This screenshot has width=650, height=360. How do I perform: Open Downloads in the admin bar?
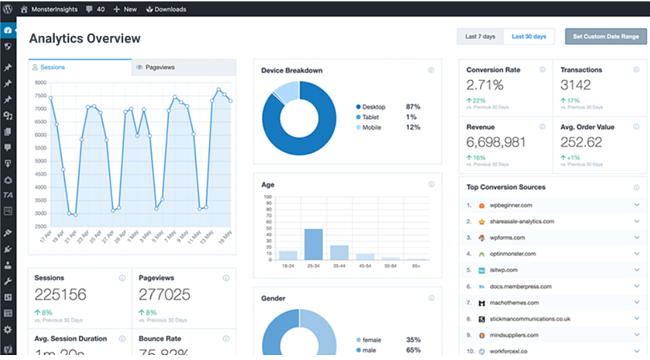(x=166, y=9)
